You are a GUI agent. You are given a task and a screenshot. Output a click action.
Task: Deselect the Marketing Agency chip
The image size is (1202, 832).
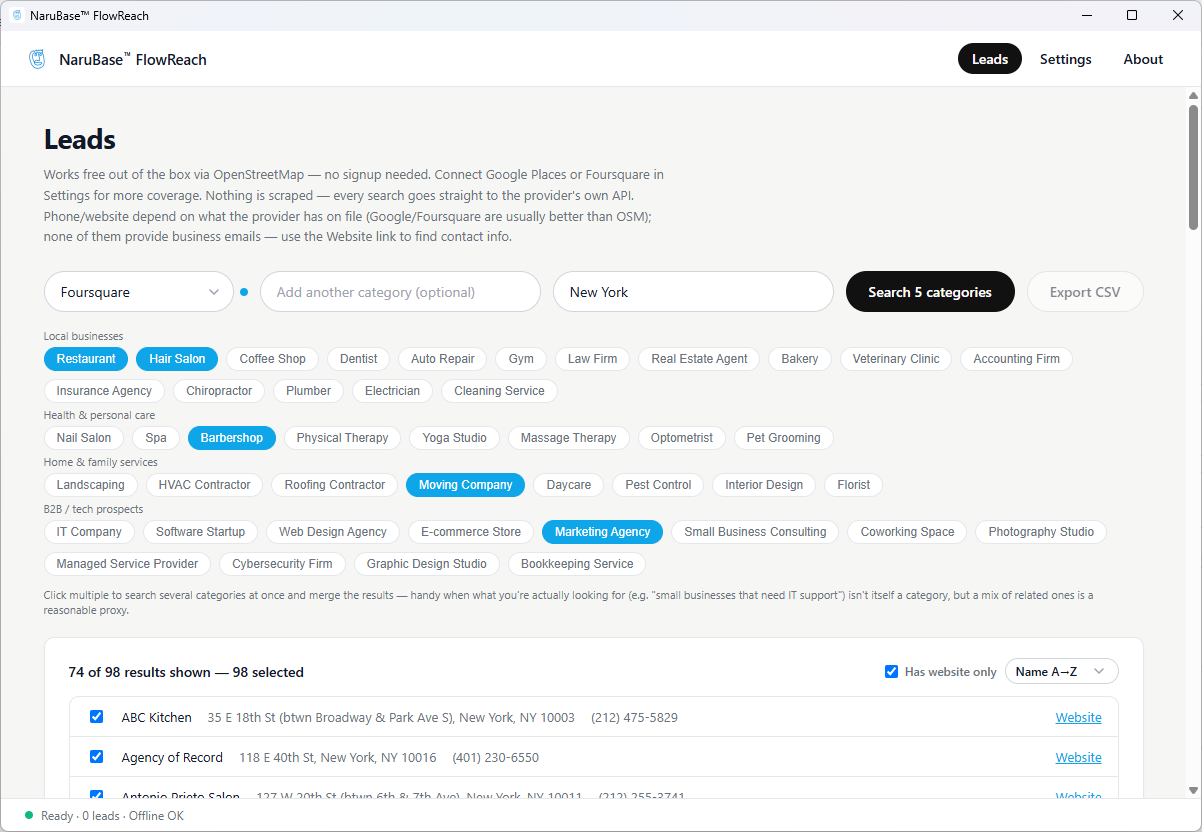coord(603,532)
